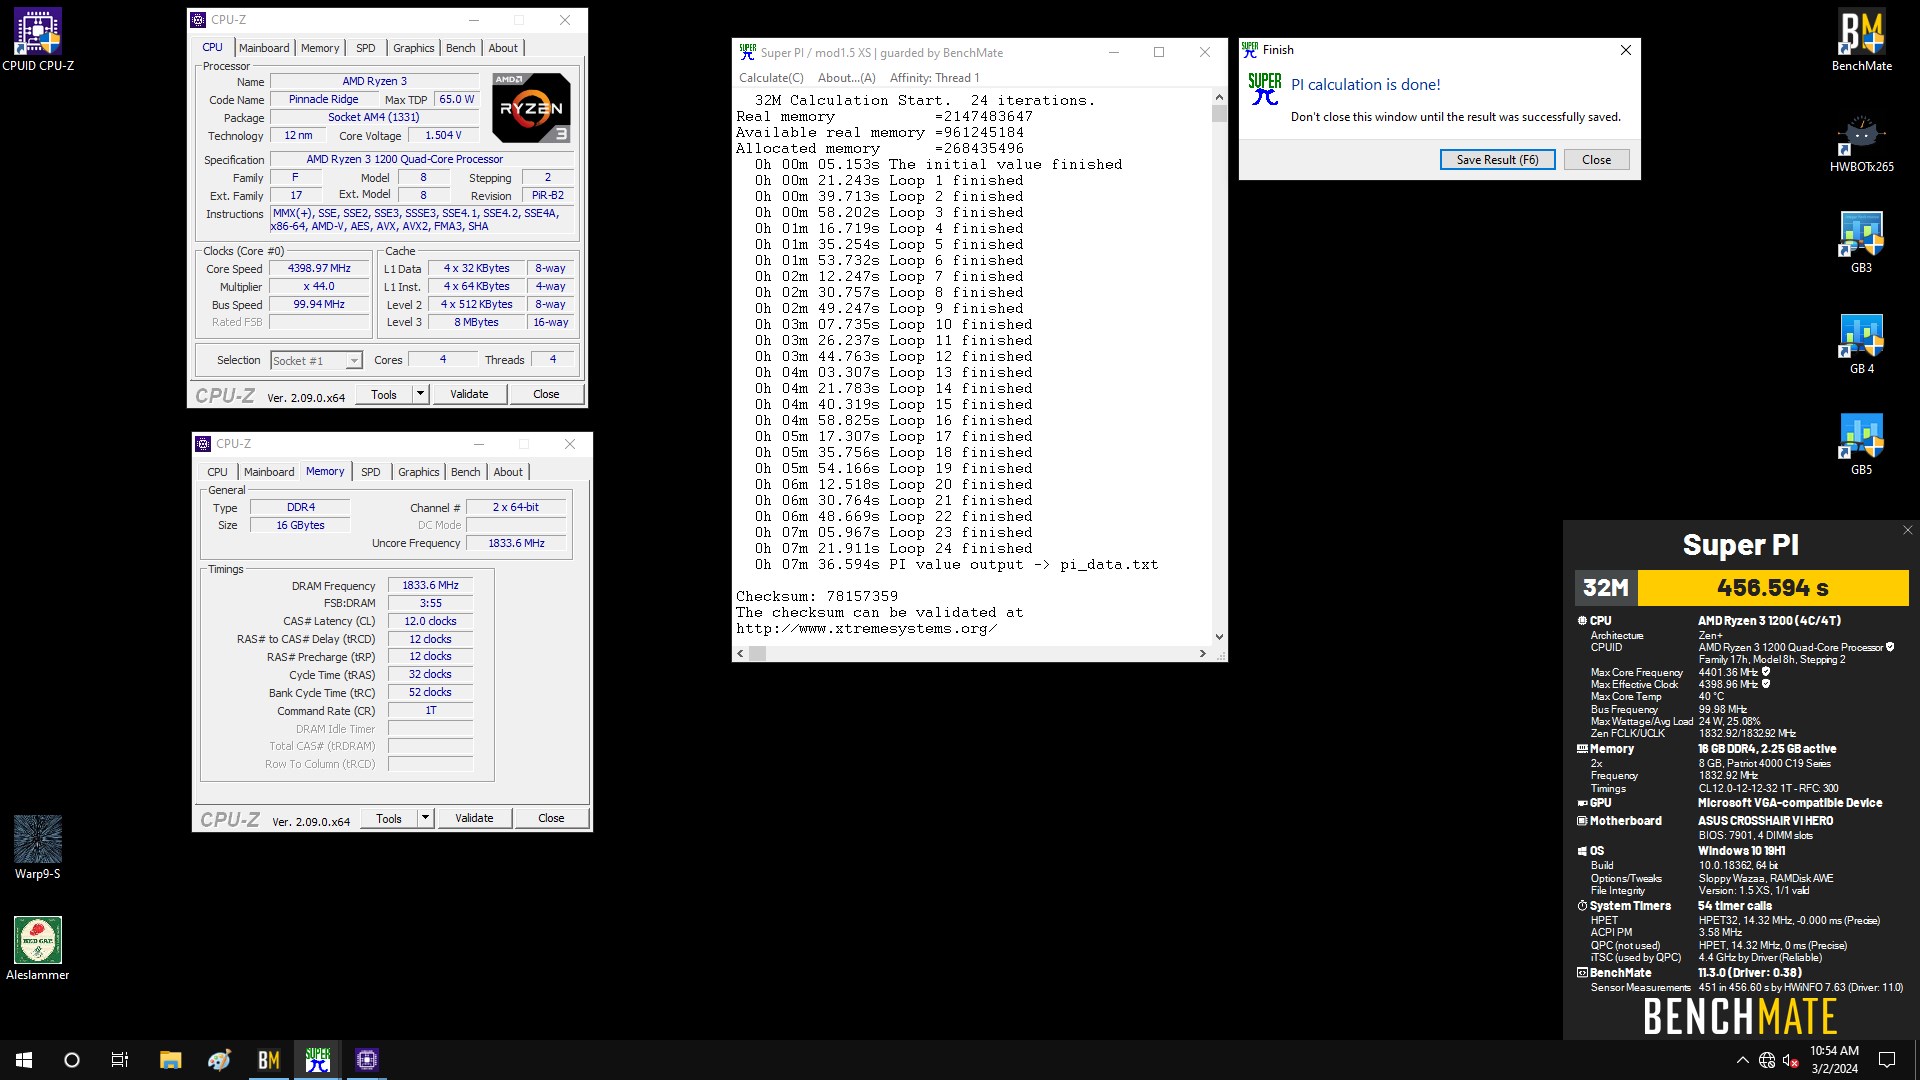Screen dimensions: 1920x1080
Task: Click the Core Speed value field
Action: click(x=320, y=269)
